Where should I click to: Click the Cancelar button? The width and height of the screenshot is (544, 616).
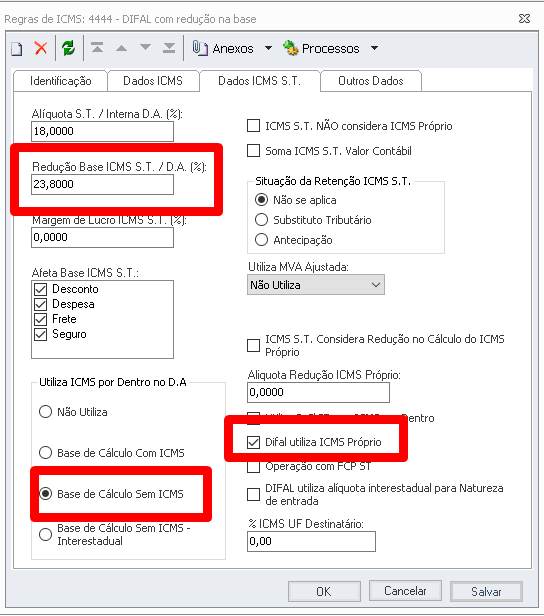point(405,591)
